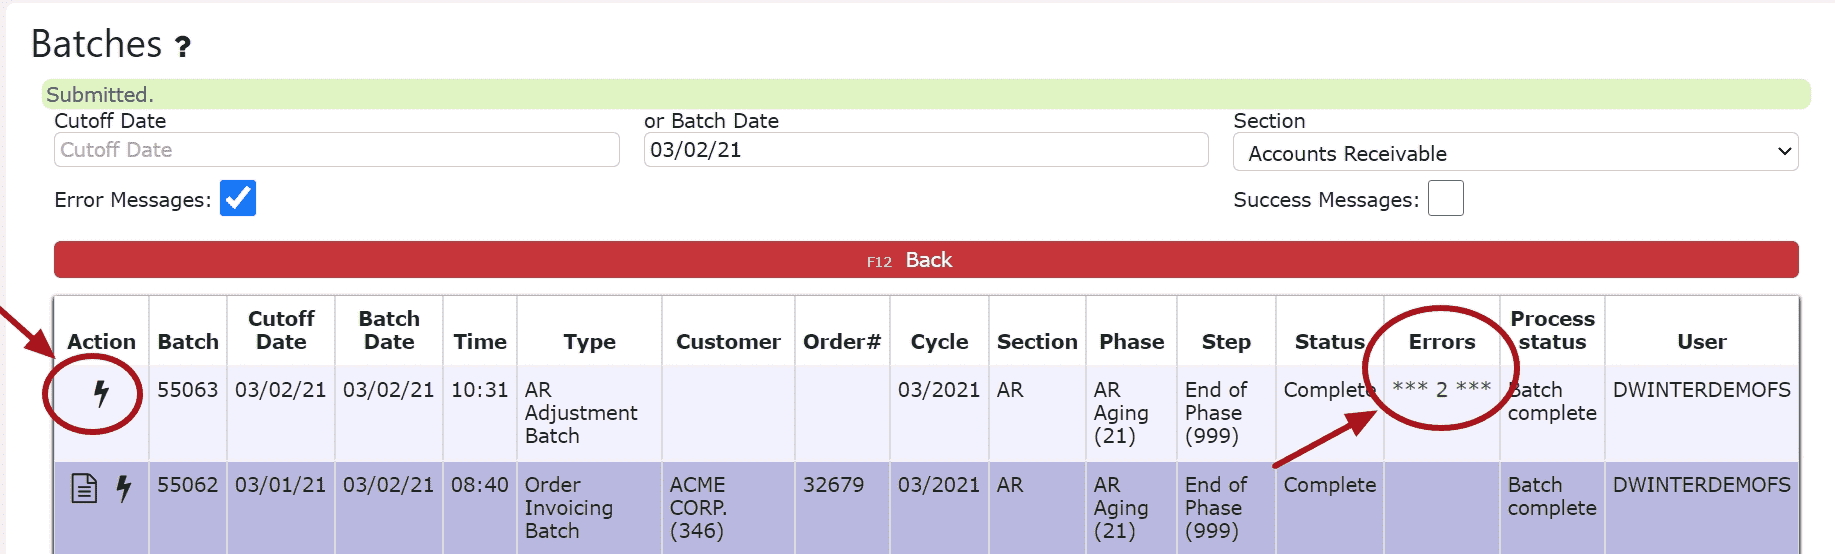Click the Batch column header
This screenshot has width=1835, height=554.
[188, 342]
